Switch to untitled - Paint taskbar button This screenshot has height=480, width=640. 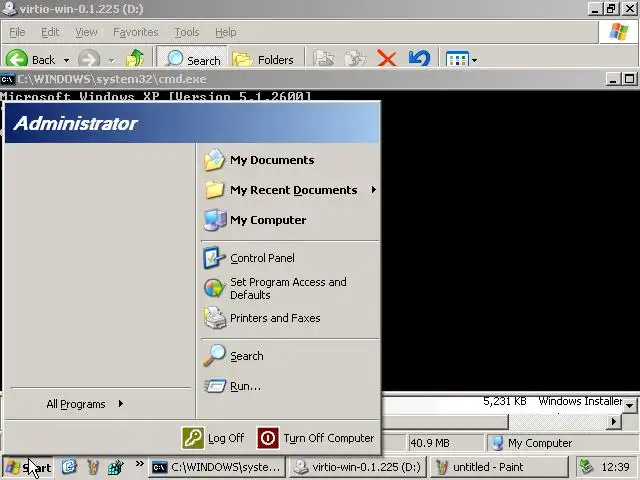[x=499, y=467]
